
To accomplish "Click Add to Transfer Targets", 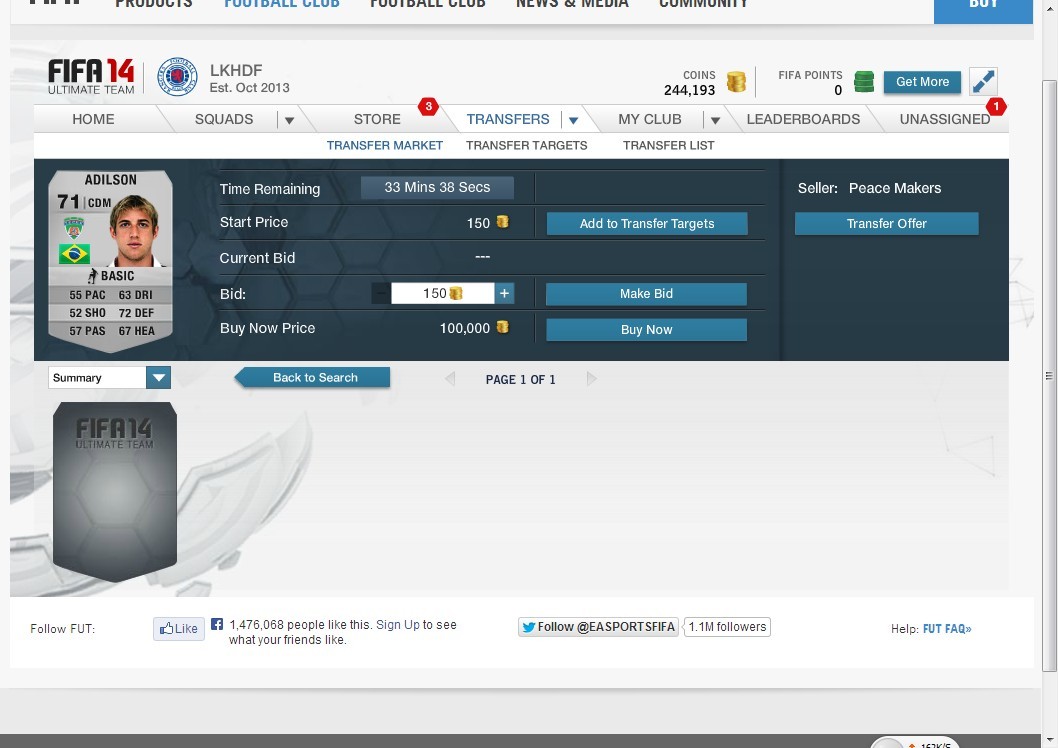I will [647, 223].
